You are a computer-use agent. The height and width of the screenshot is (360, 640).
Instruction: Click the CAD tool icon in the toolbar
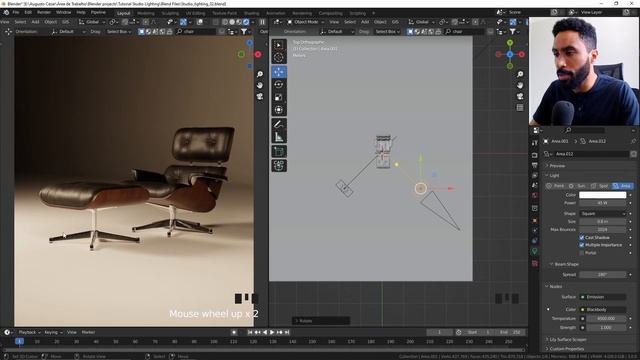279,165
